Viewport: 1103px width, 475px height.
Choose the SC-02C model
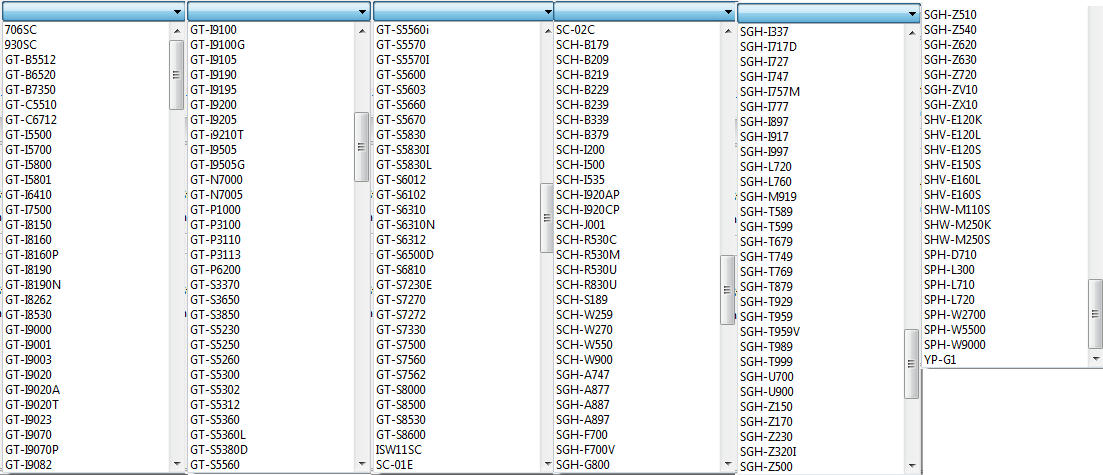point(575,30)
